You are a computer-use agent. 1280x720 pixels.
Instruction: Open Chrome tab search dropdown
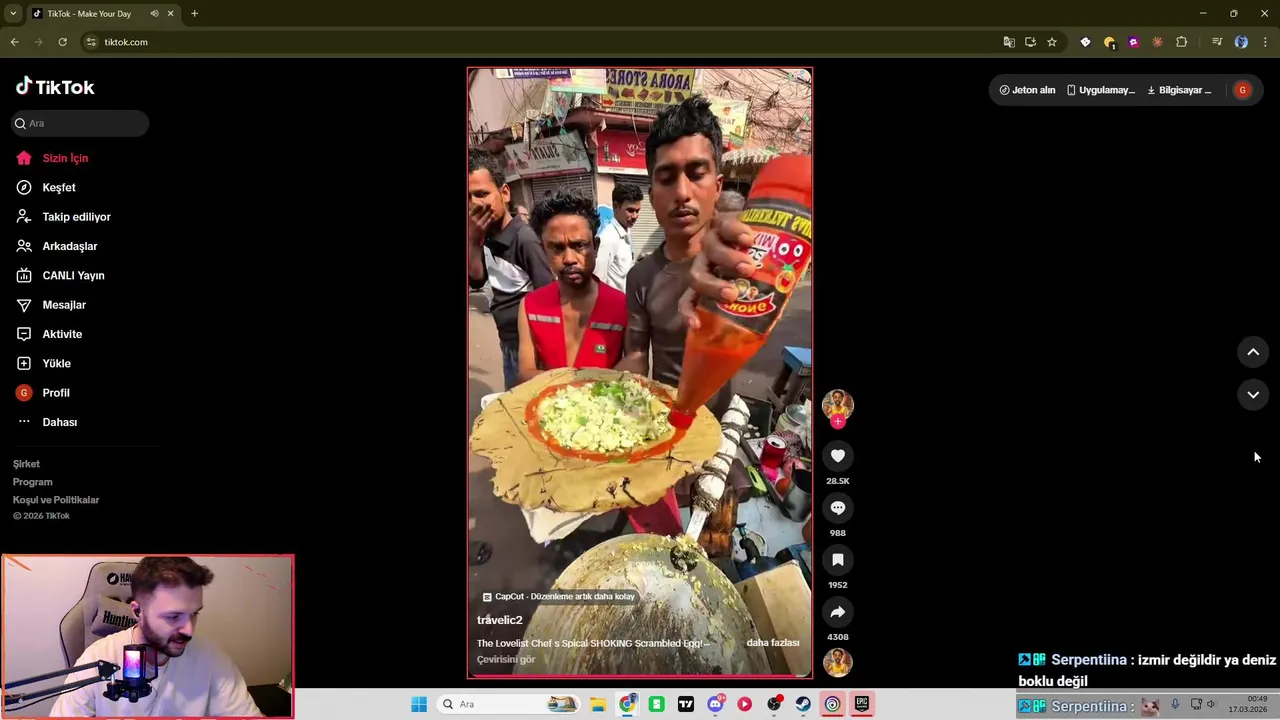click(13, 14)
